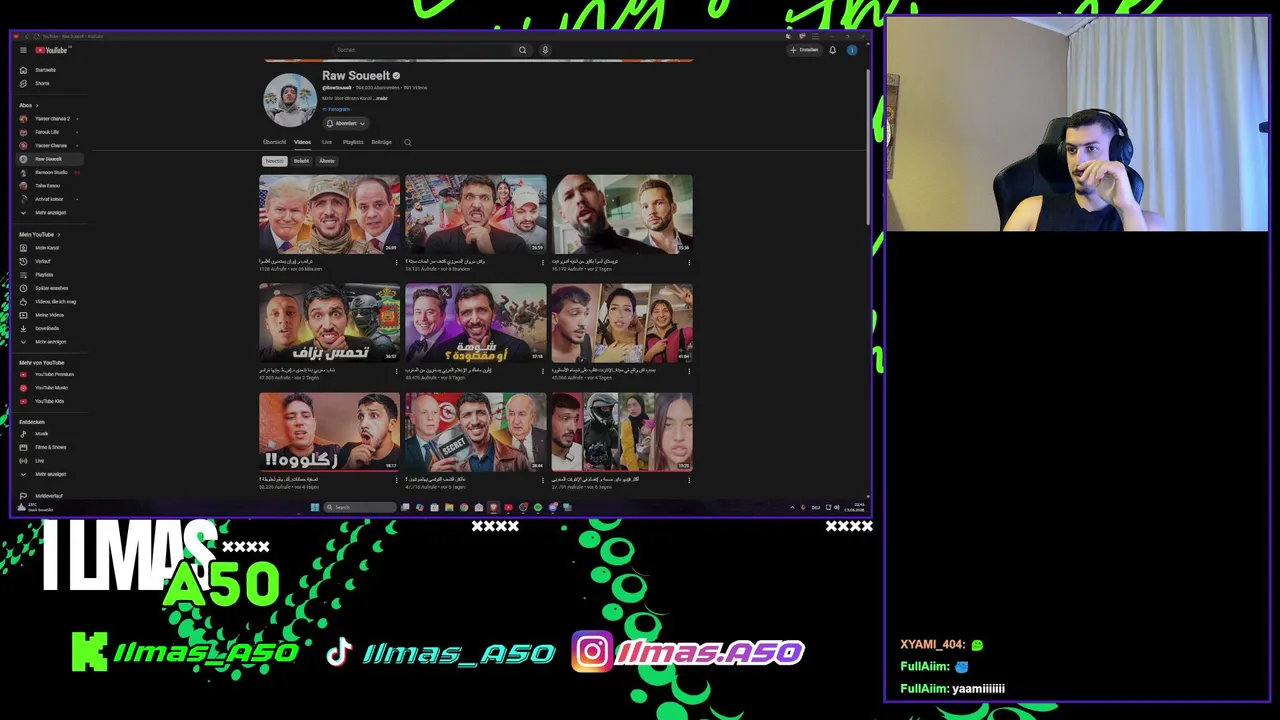Sort videos by Beliebt chip
Image resolution: width=1280 pixels, height=720 pixels.
pyautogui.click(x=301, y=161)
